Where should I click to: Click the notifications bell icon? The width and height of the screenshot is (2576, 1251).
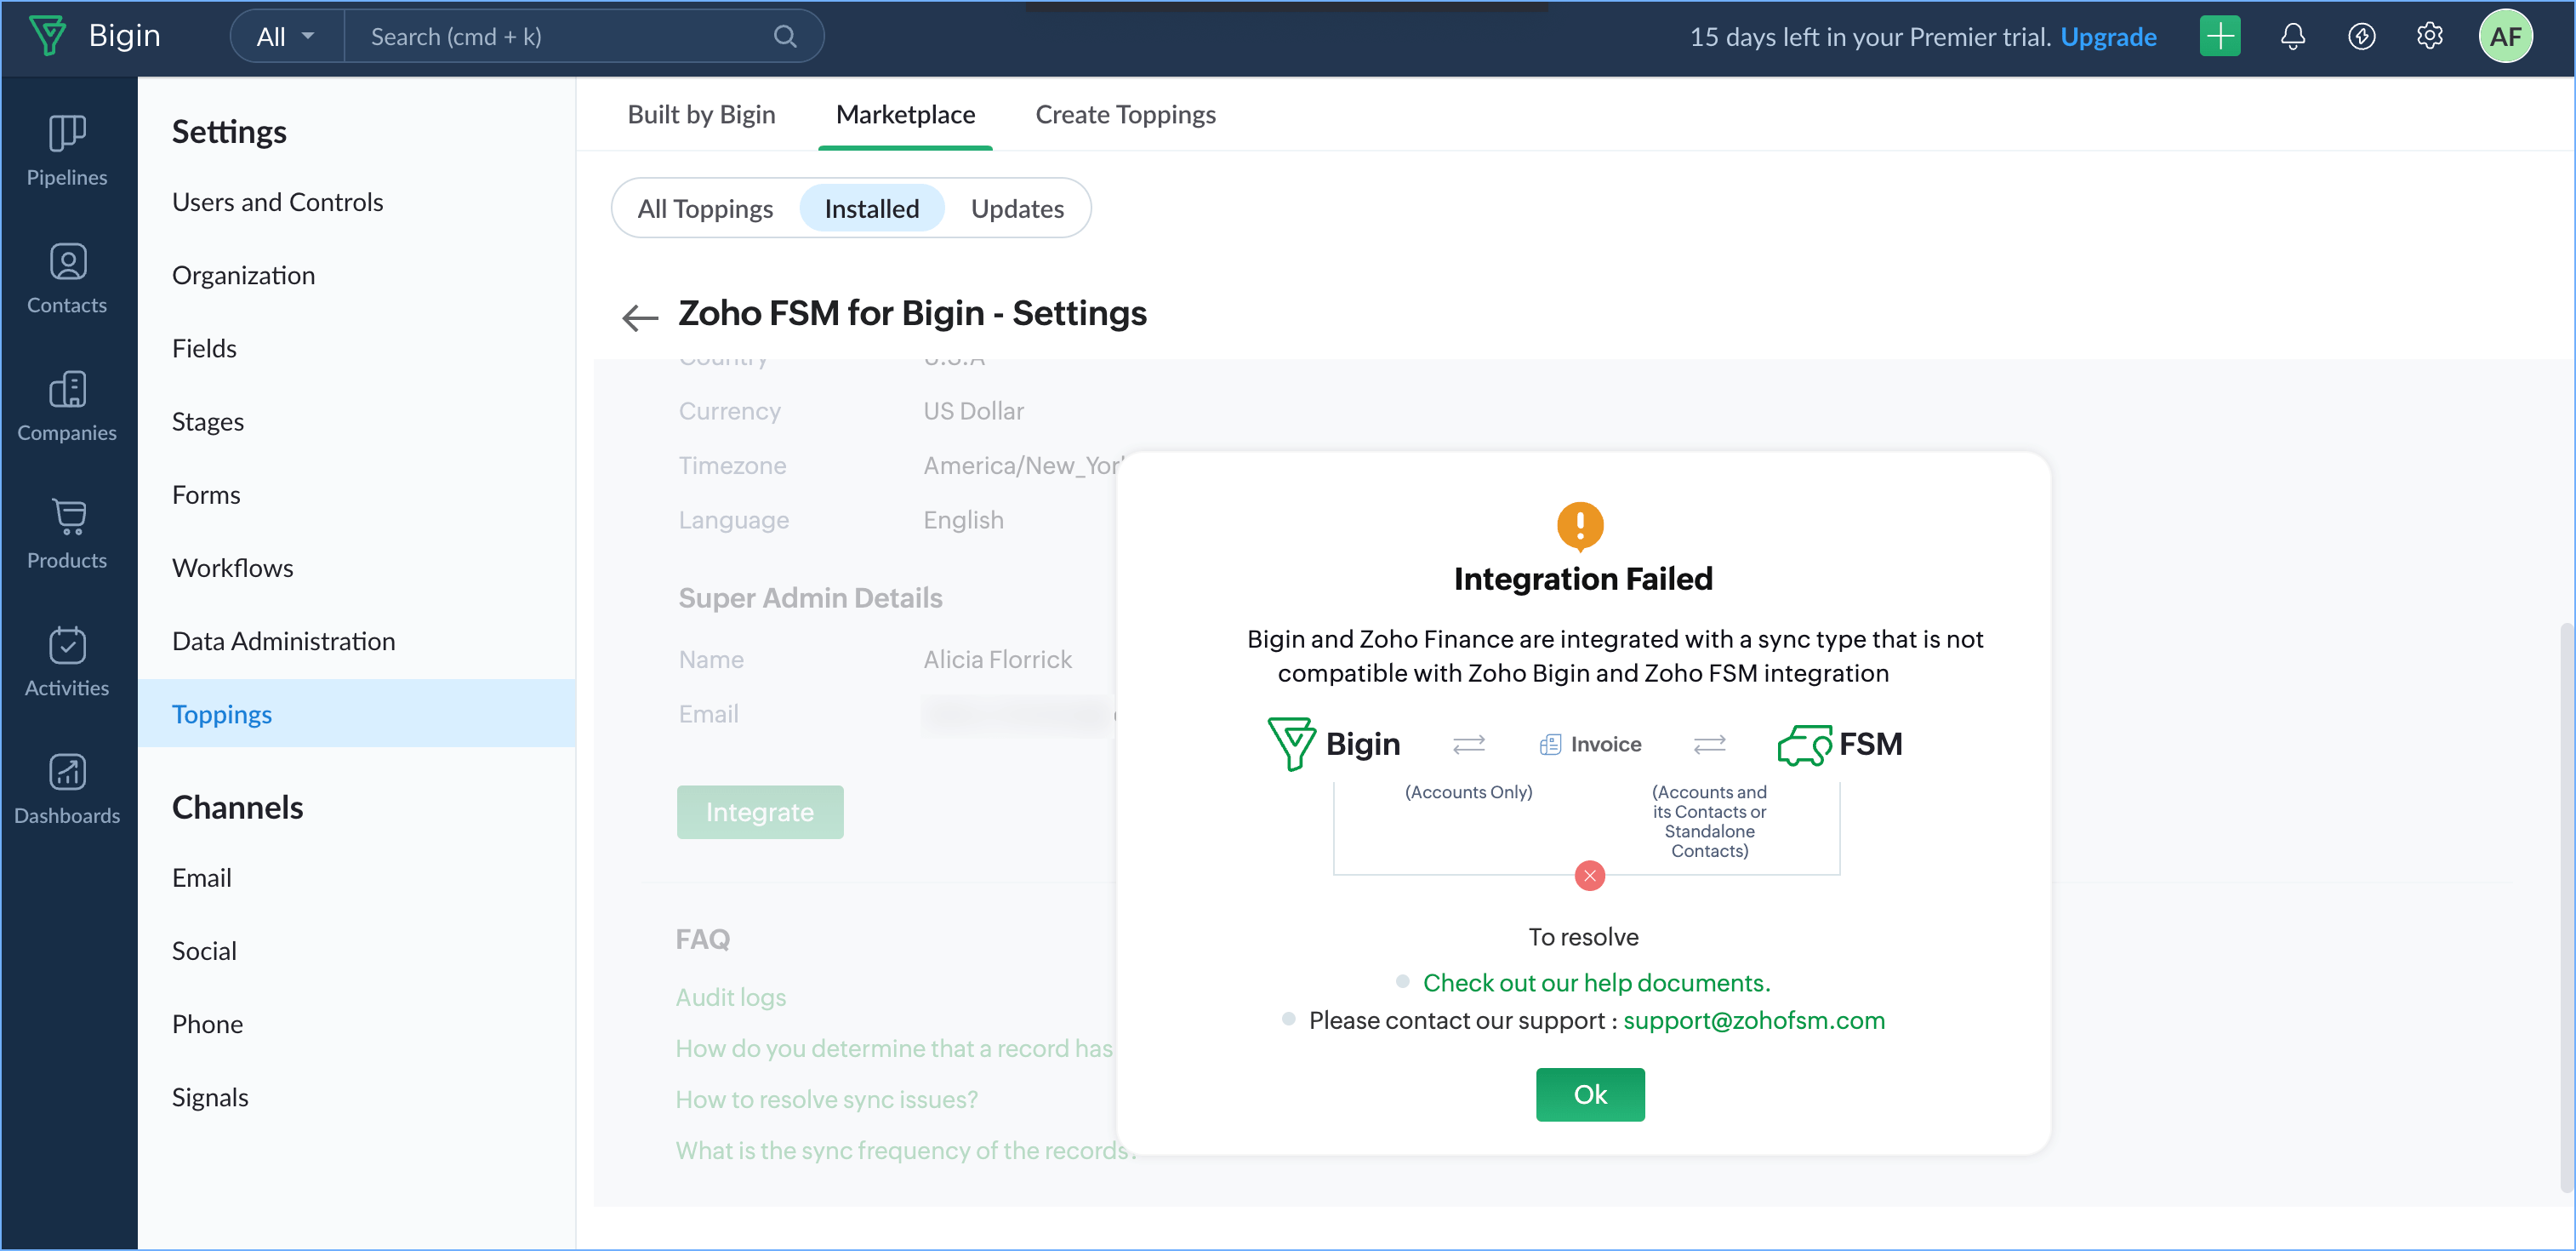click(2292, 37)
